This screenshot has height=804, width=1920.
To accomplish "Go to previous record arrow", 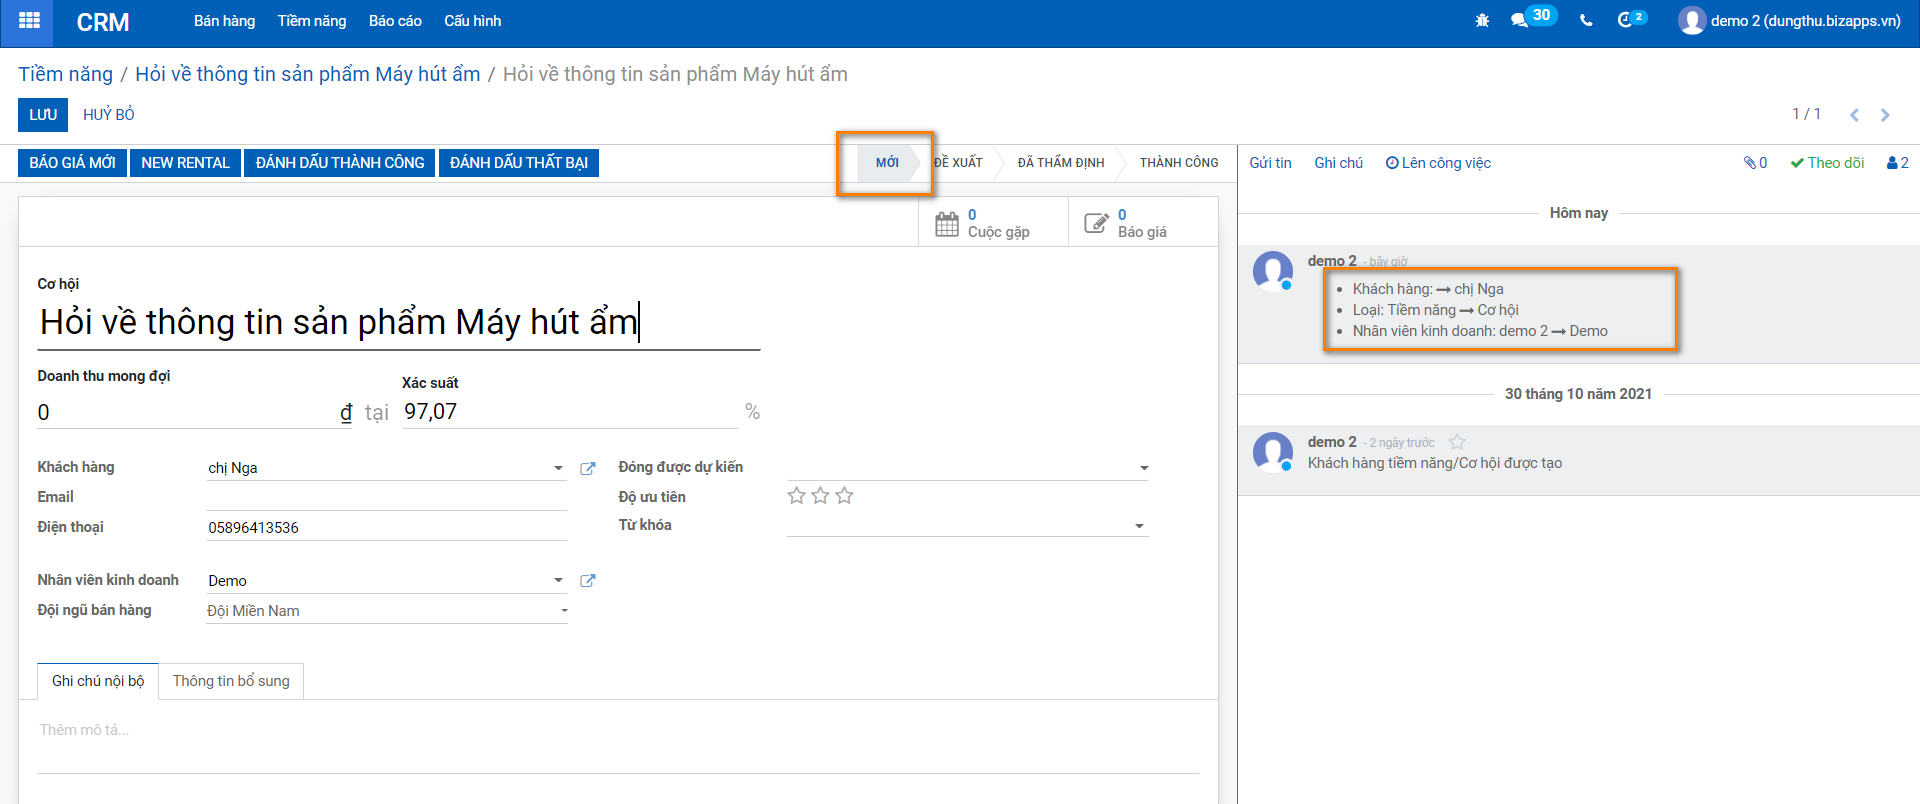I will pyautogui.click(x=1854, y=115).
